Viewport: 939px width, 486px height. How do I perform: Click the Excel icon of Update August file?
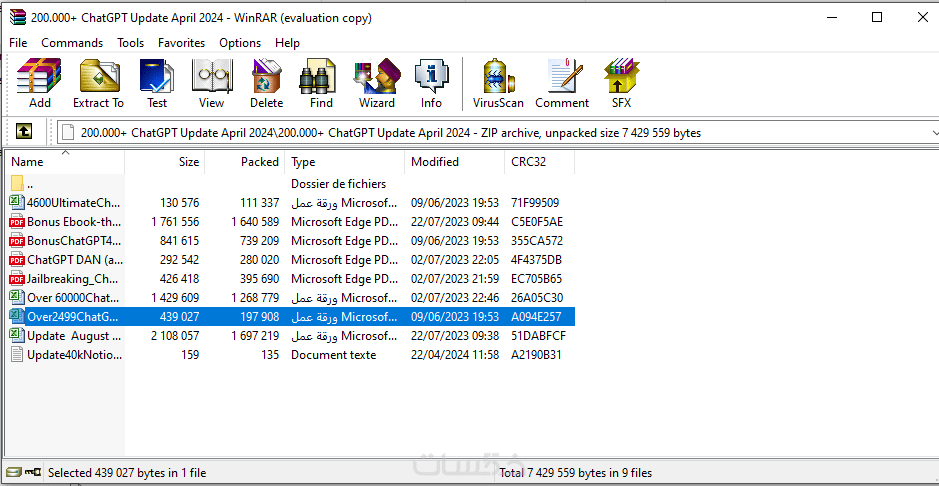[x=17, y=335]
